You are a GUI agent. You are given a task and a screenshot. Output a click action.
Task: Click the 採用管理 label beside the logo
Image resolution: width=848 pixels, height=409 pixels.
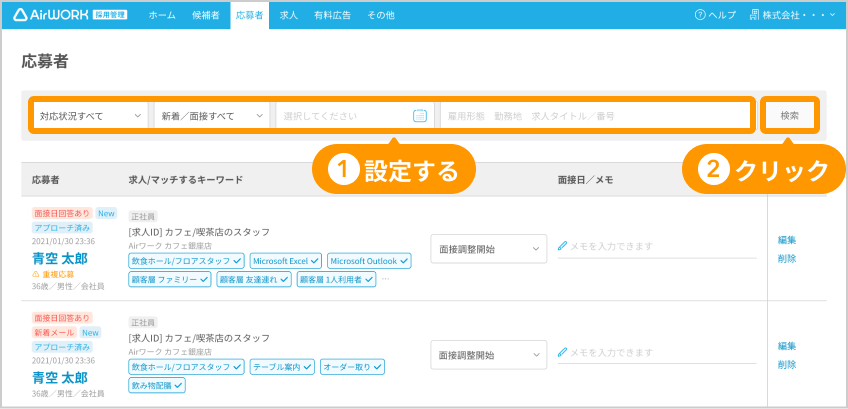[110, 15]
